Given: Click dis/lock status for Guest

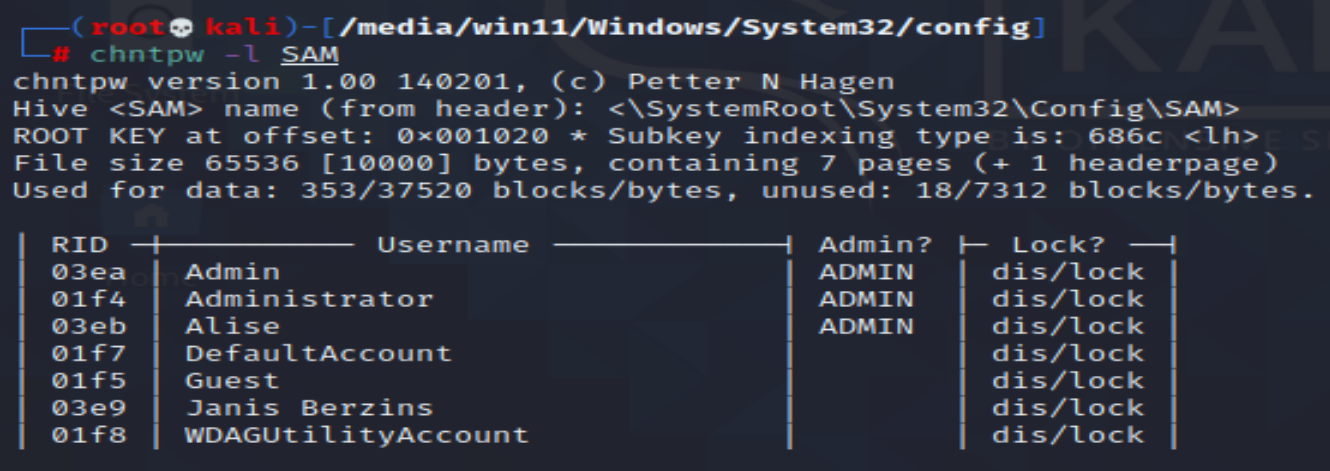Looking at the screenshot, I should [x=1067, y=380].
